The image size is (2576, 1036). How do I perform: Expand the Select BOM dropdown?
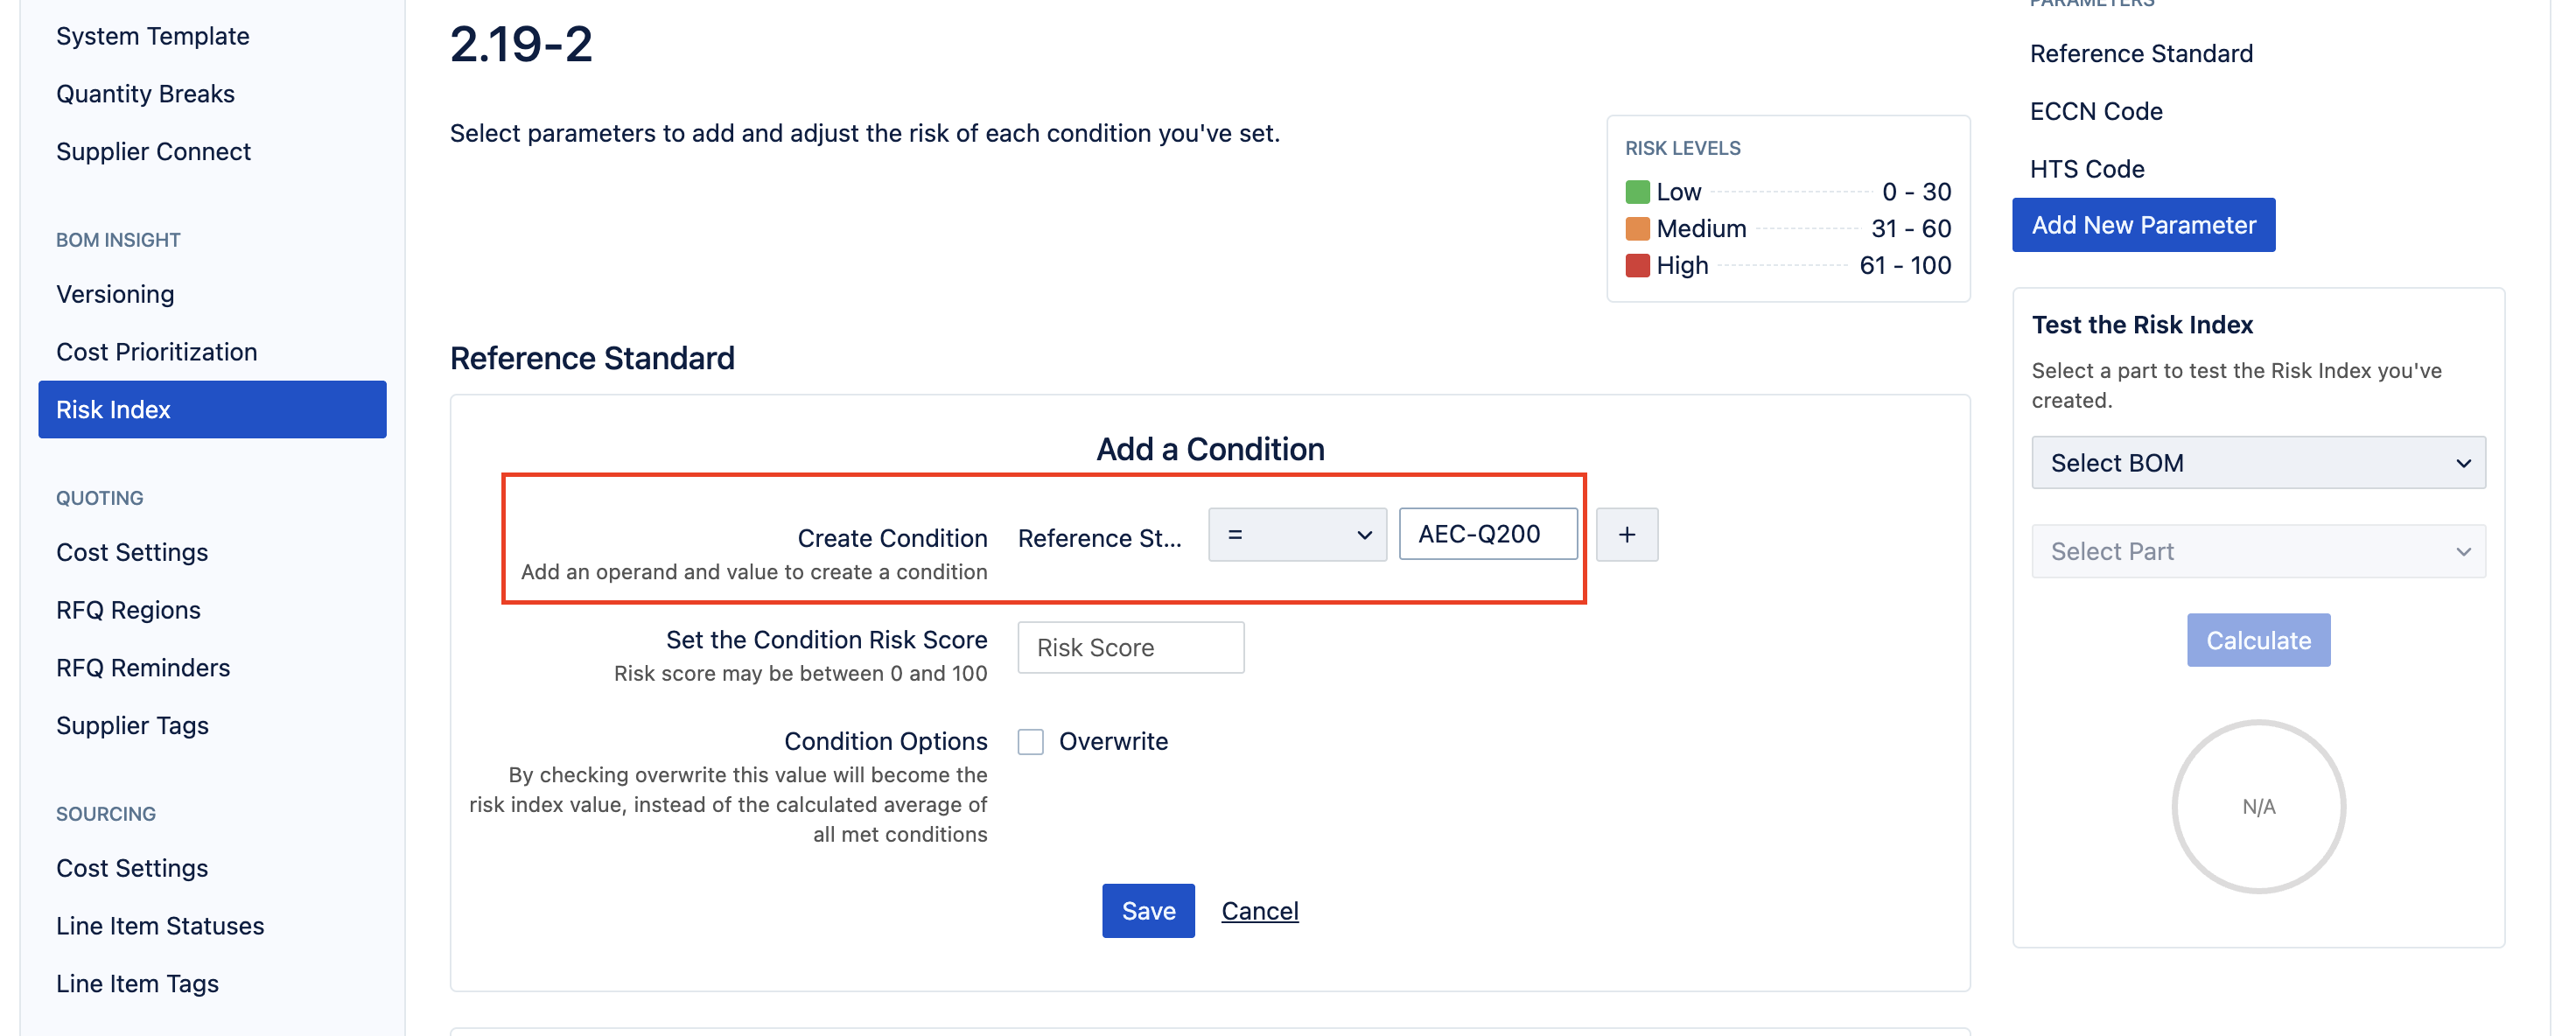(2258, 462)
